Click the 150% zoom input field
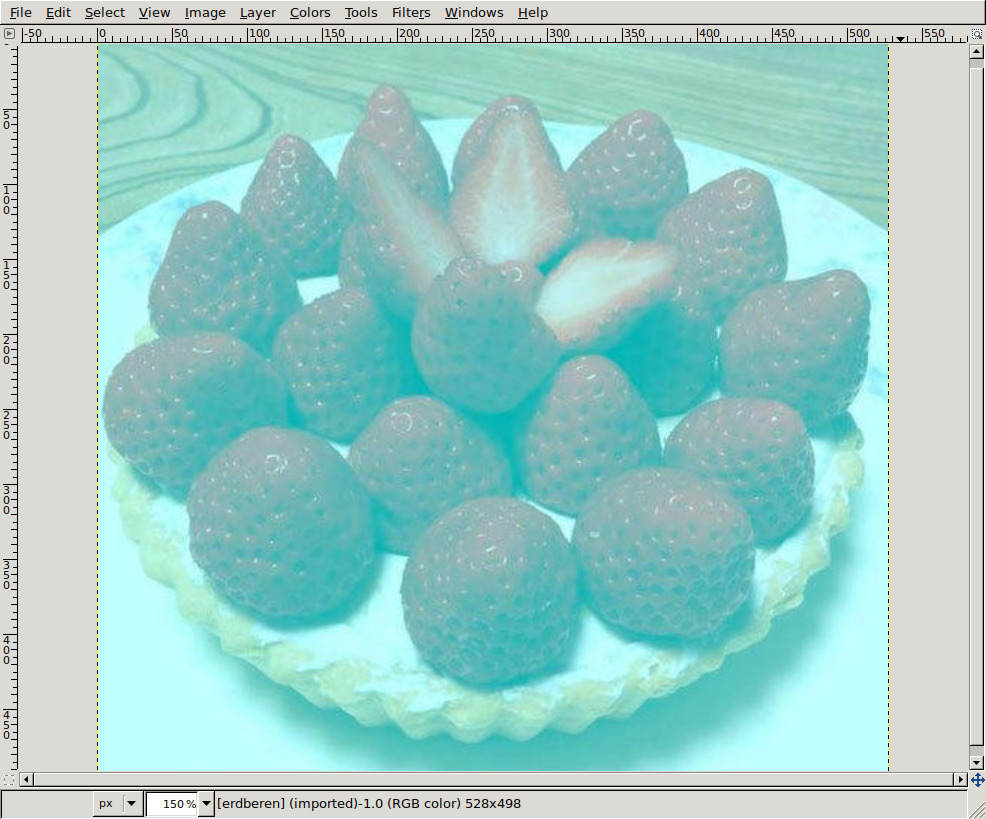The height and width of the screenshot is (819, 986). tap(172, 803)
